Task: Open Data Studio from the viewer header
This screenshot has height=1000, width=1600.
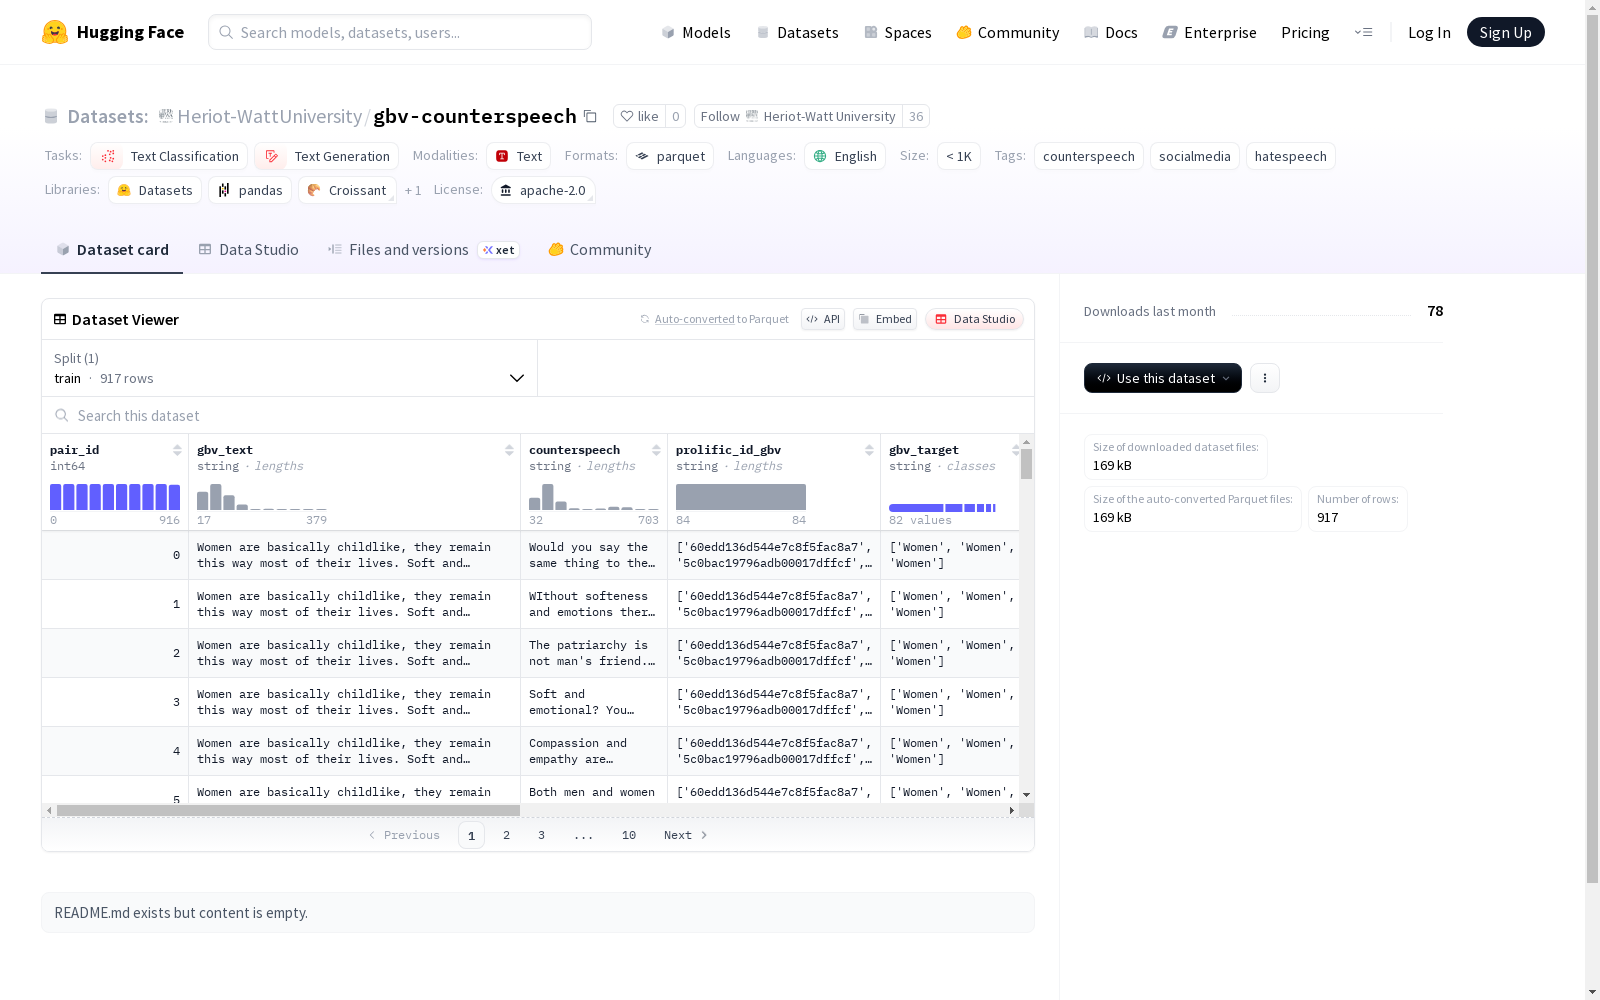Action: pyautogui.click(x=974, y=319)
